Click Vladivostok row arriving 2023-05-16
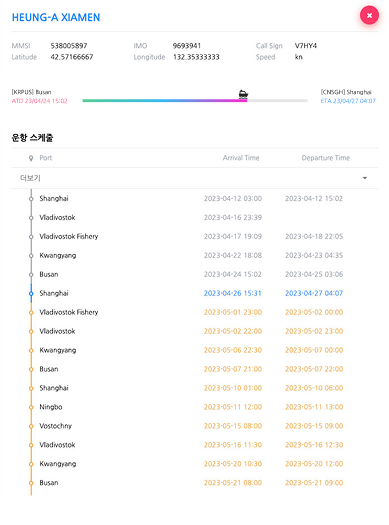The height and width of the screenshot is (525, 389). click(x=195, y=445)
